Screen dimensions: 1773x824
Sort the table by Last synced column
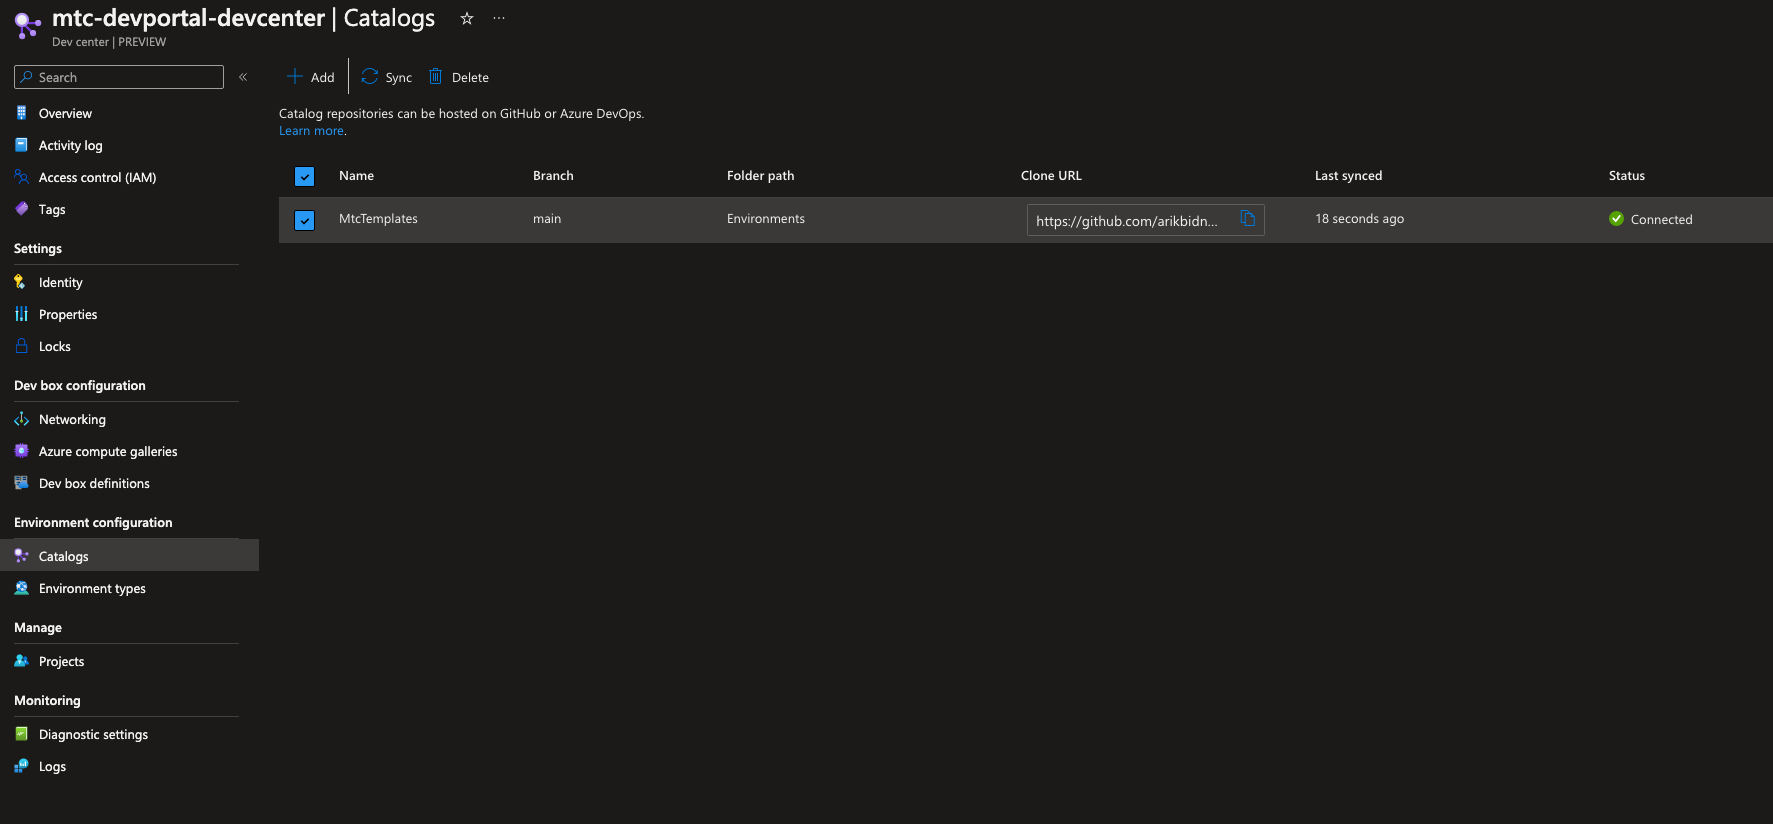(1348, 176)
